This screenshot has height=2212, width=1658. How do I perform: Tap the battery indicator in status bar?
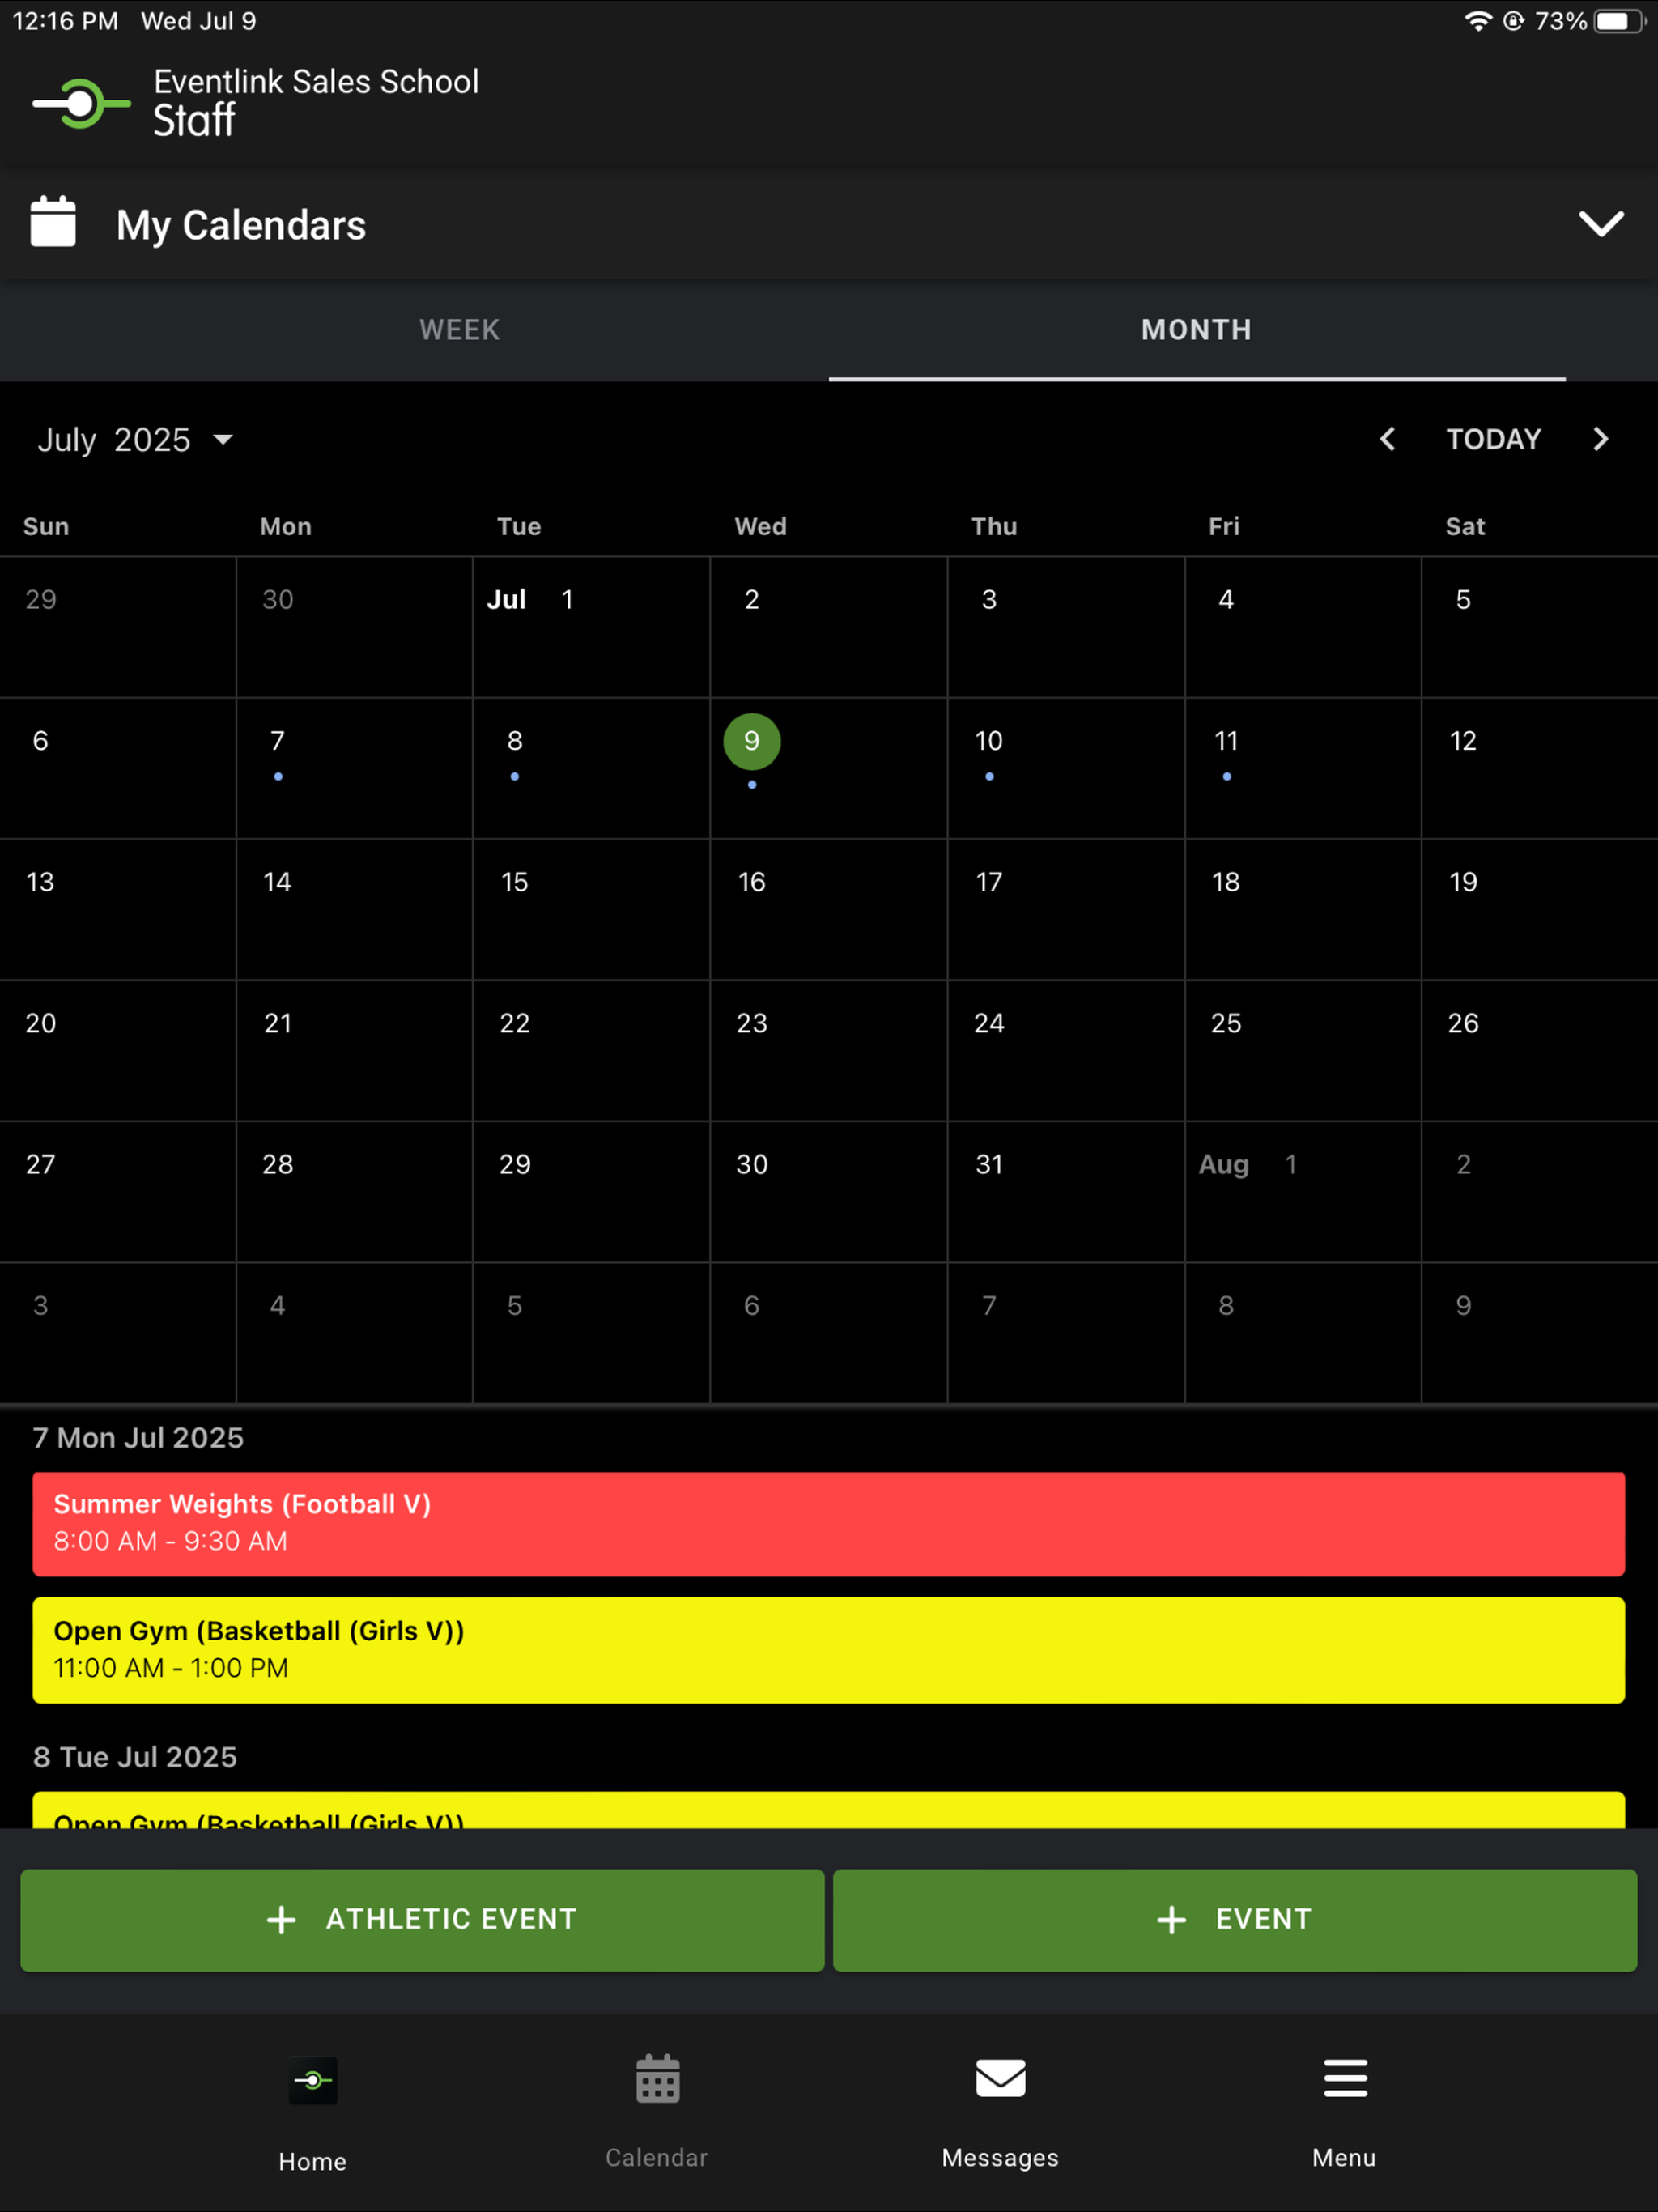click(1620, 21)
